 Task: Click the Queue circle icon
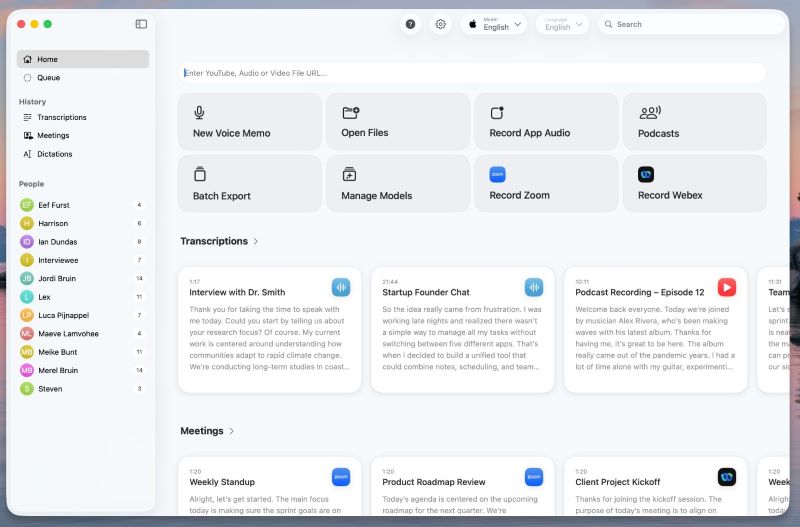point(28,78)
